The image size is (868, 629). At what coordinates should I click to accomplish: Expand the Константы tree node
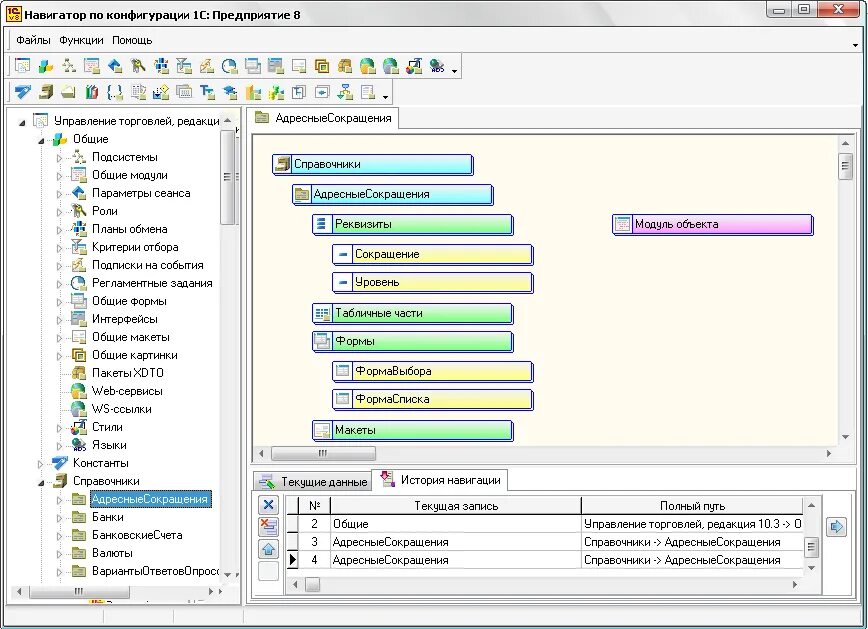40,464
